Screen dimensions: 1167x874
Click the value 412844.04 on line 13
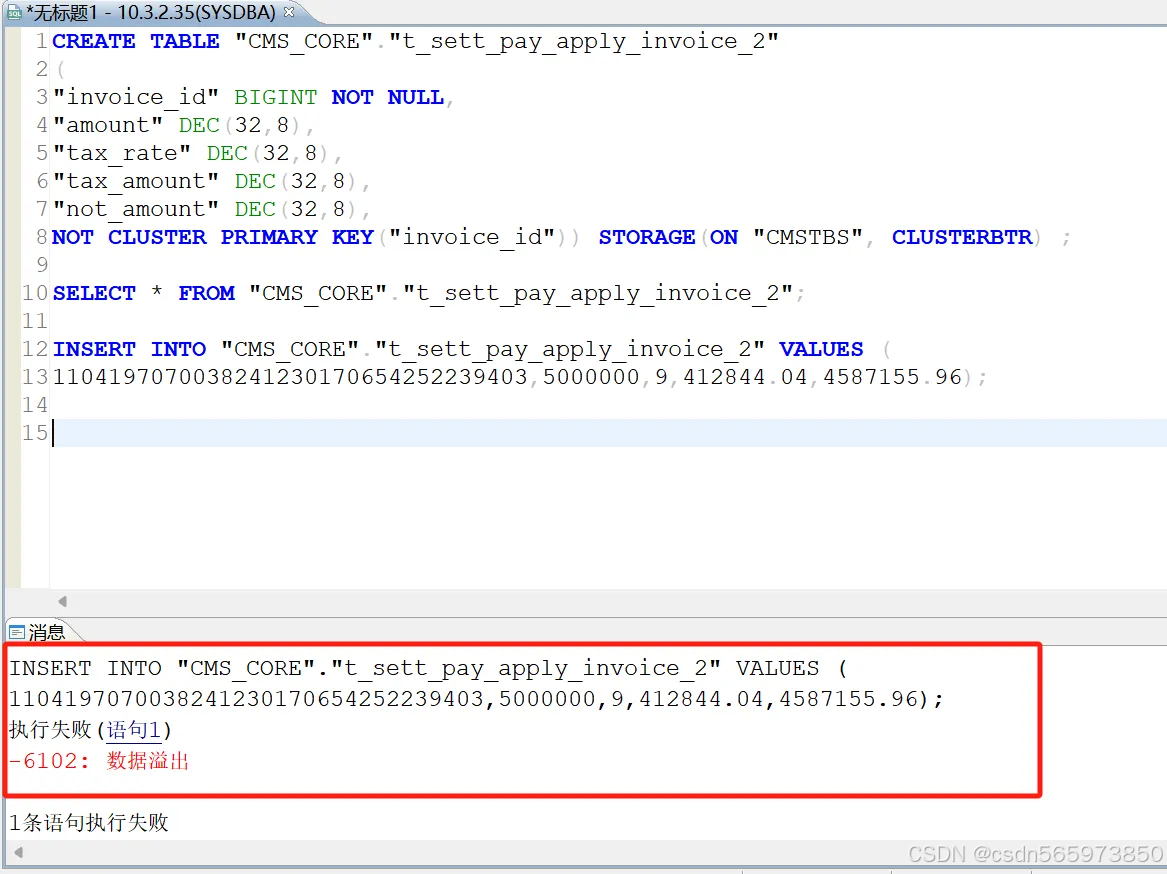pyautogui.click(x=745, y=377)
